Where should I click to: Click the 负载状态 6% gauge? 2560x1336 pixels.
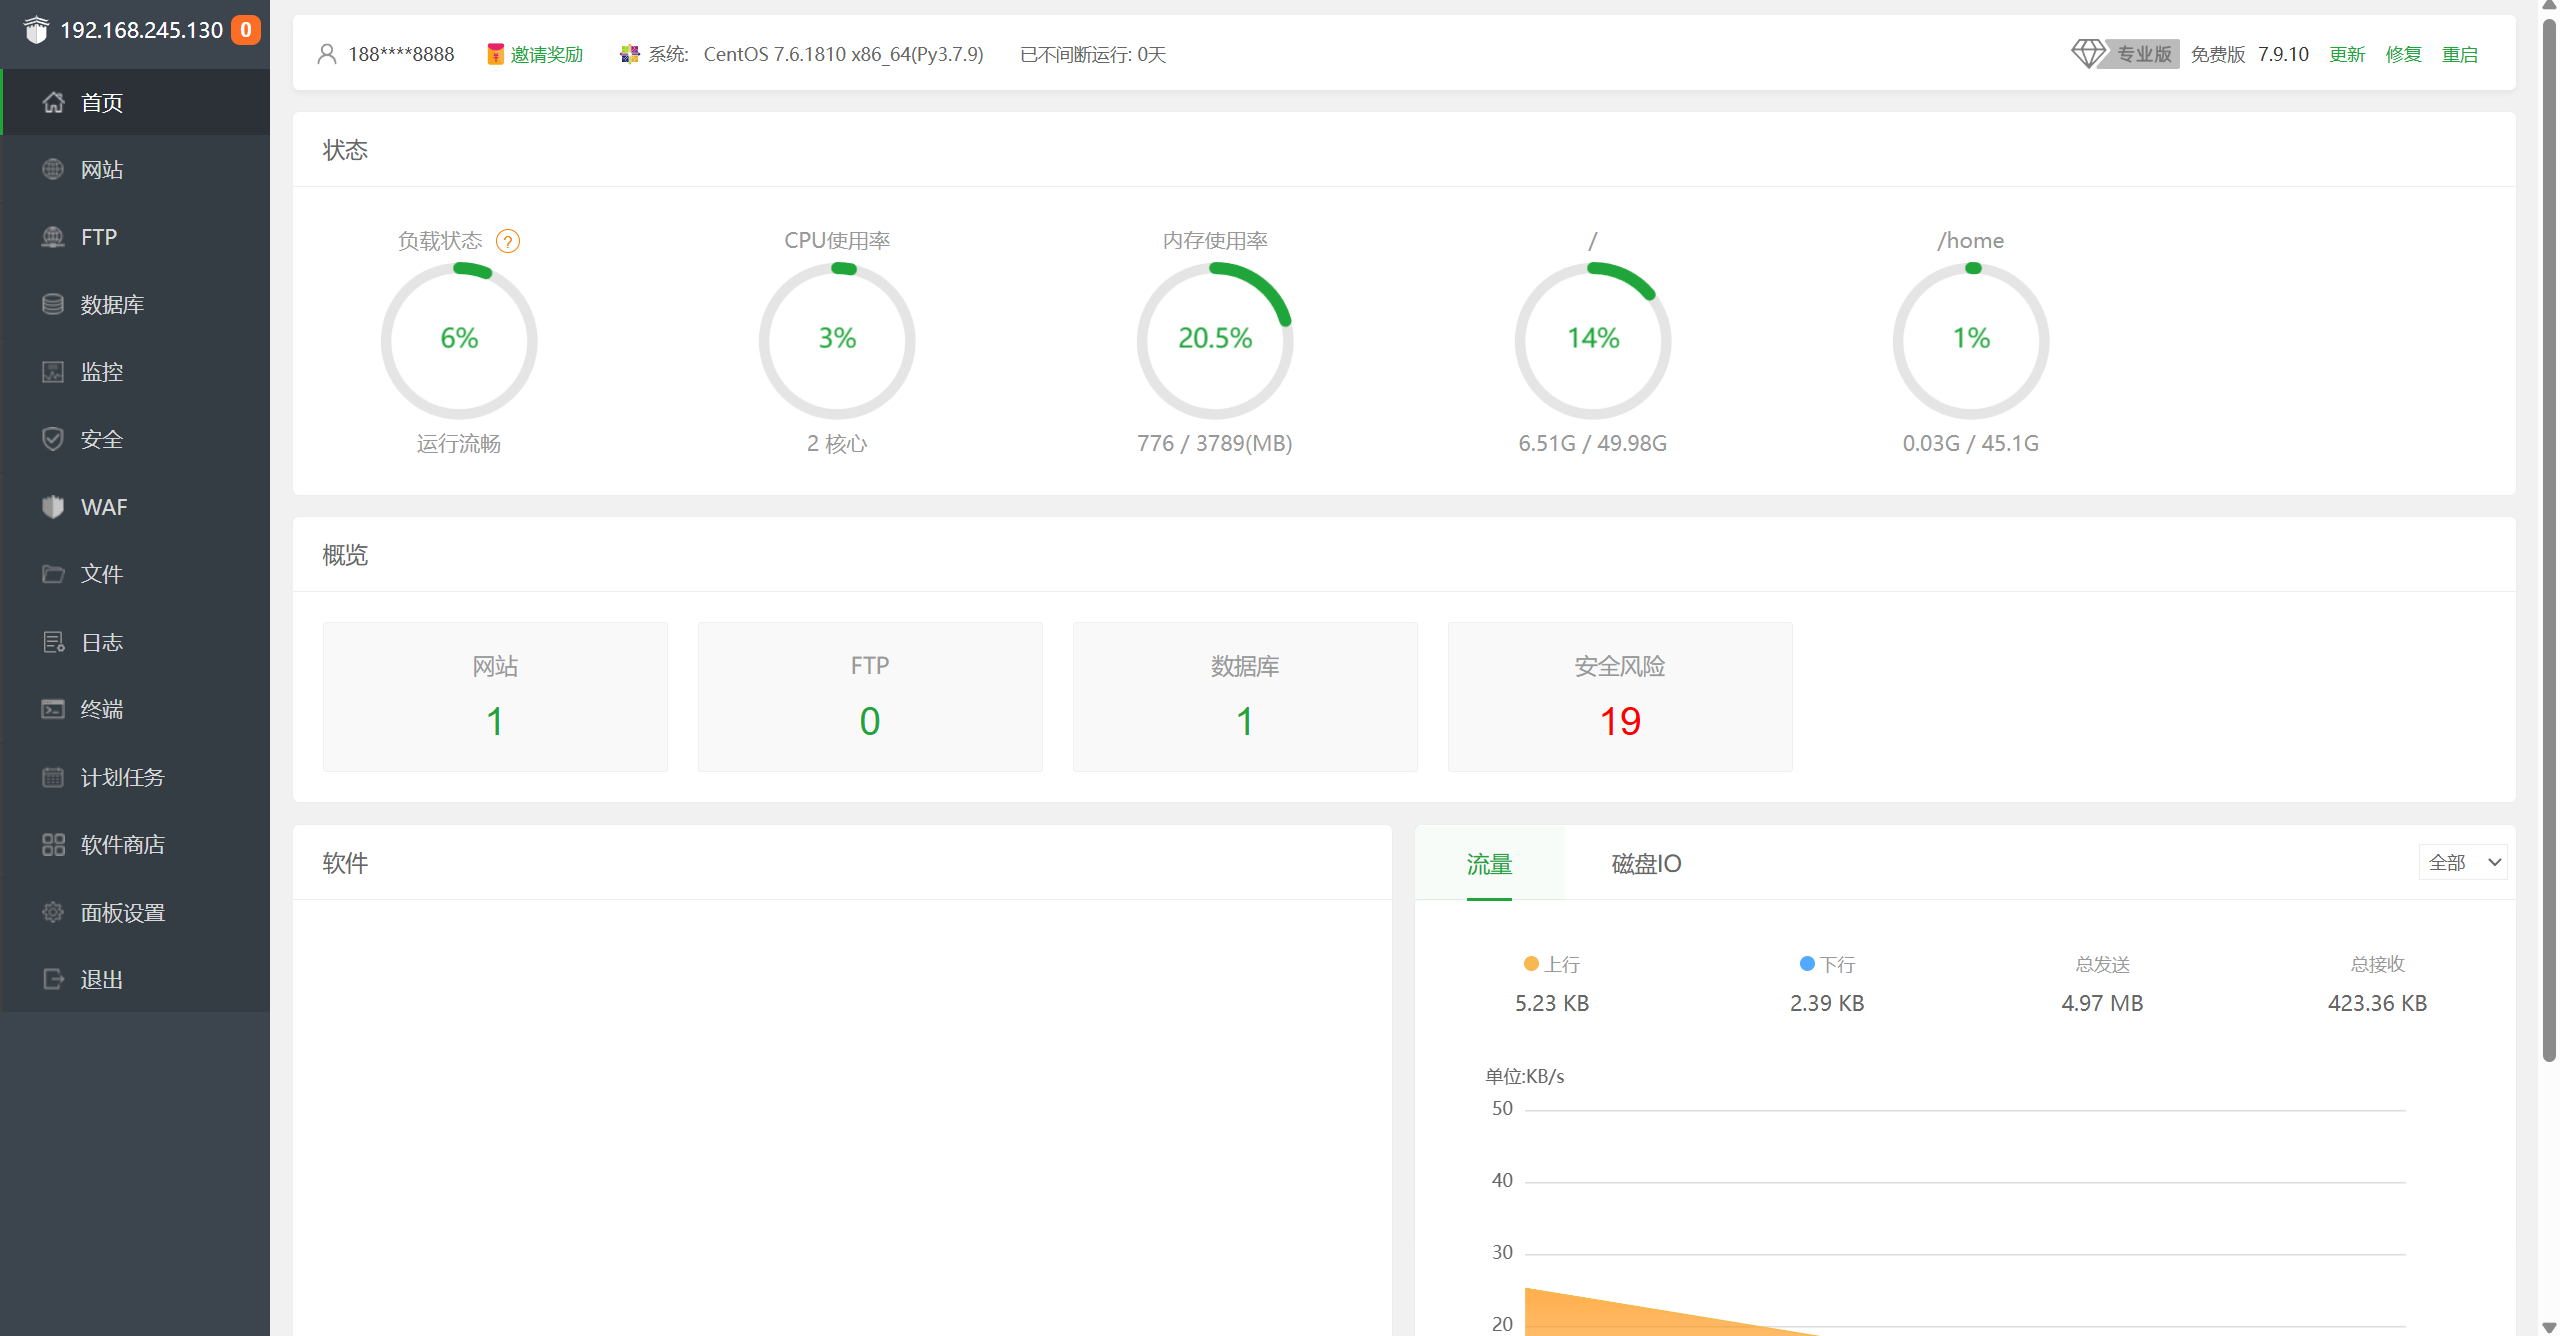pyautogui.click(x=459, y=340)
